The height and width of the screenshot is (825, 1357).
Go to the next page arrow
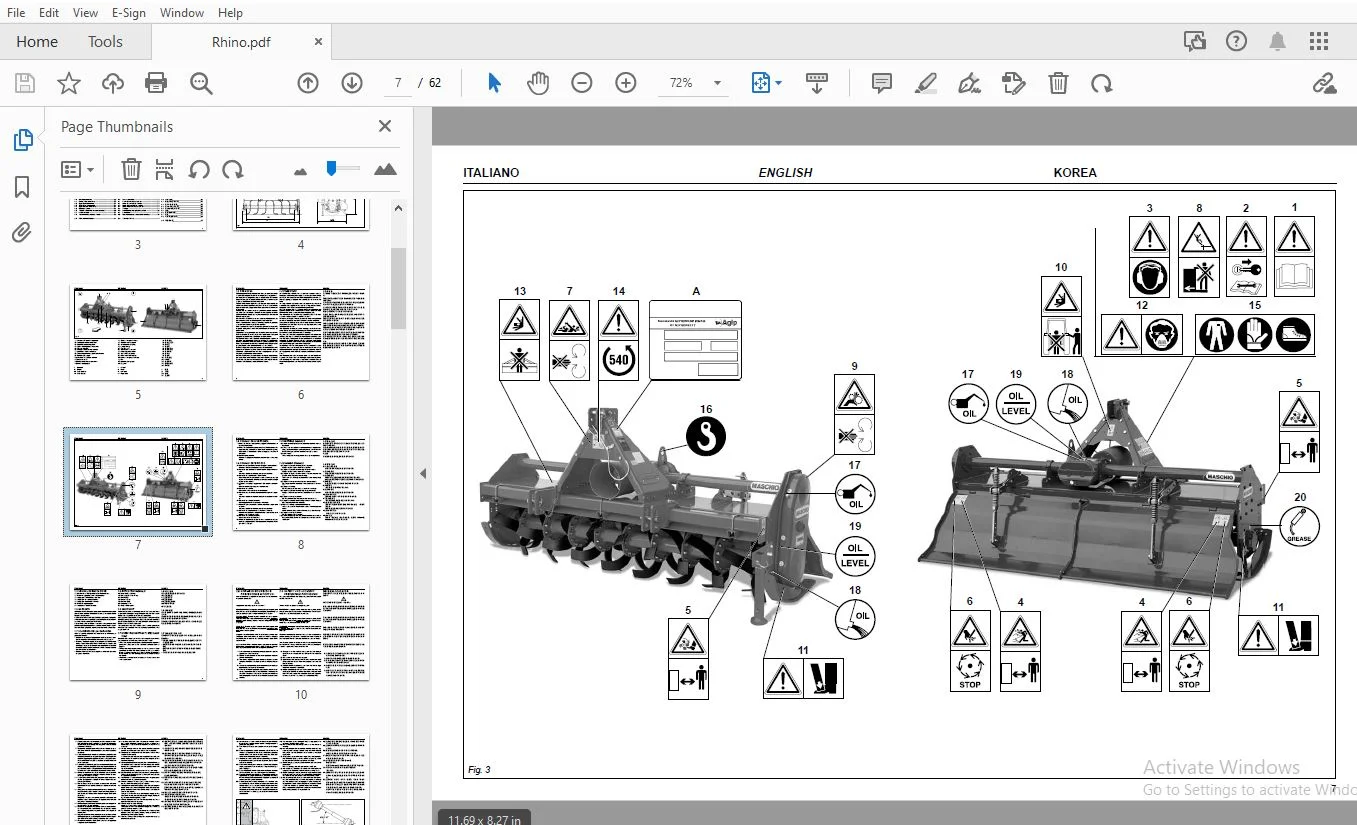[352, 83]
